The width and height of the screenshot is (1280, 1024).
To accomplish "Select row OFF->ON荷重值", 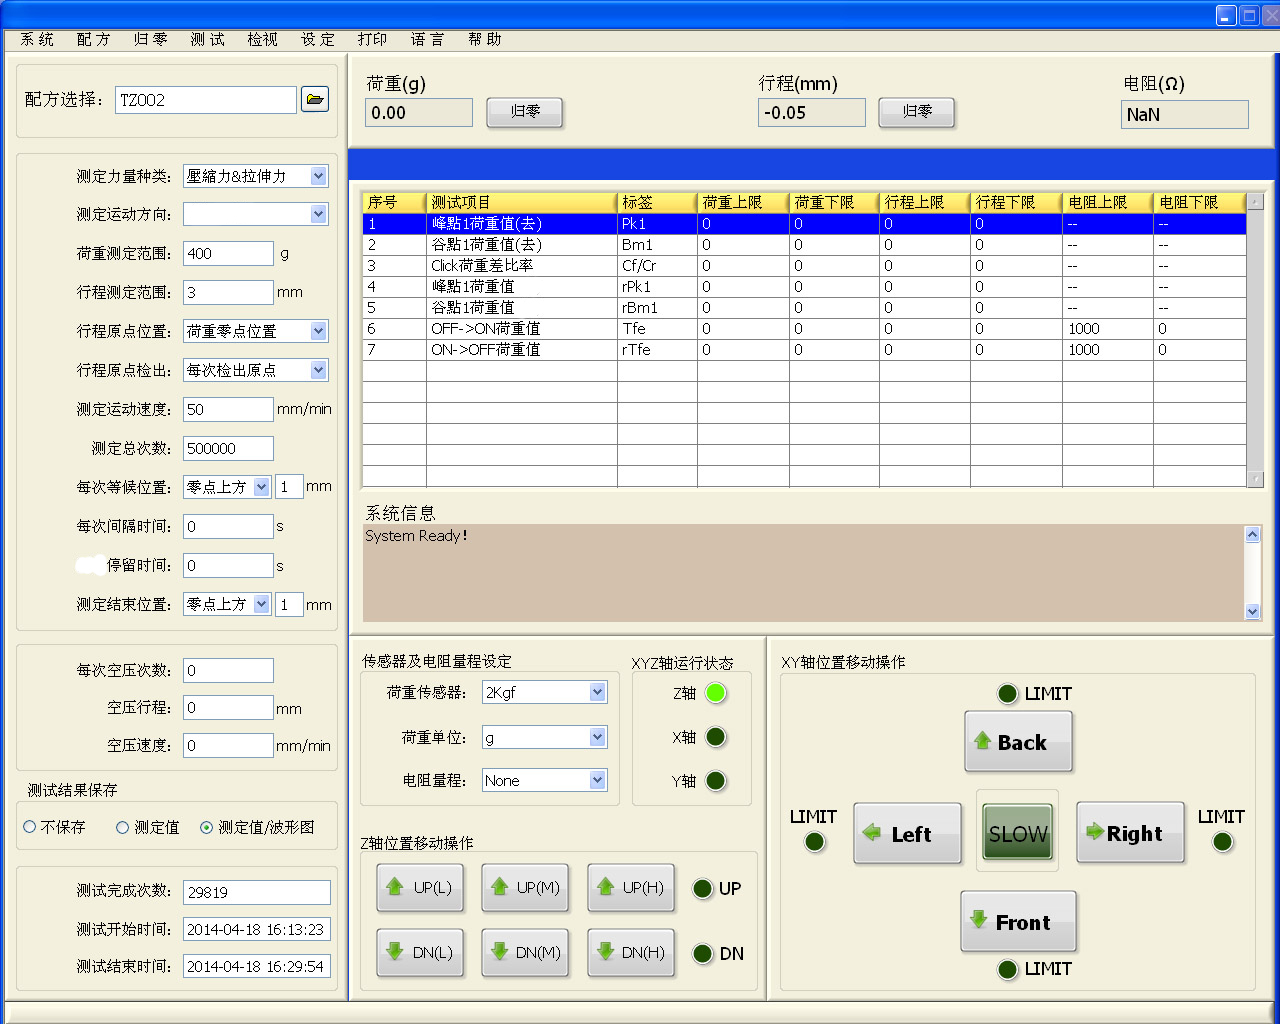I will 804,329.
